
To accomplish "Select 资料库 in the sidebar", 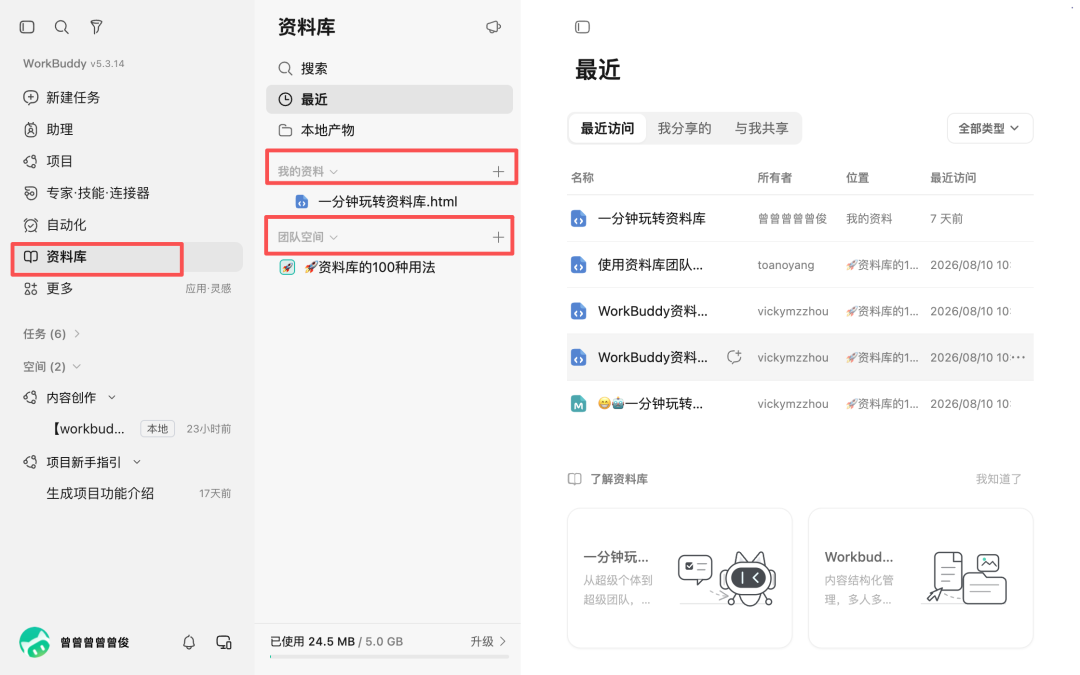I will click(127, 256).
